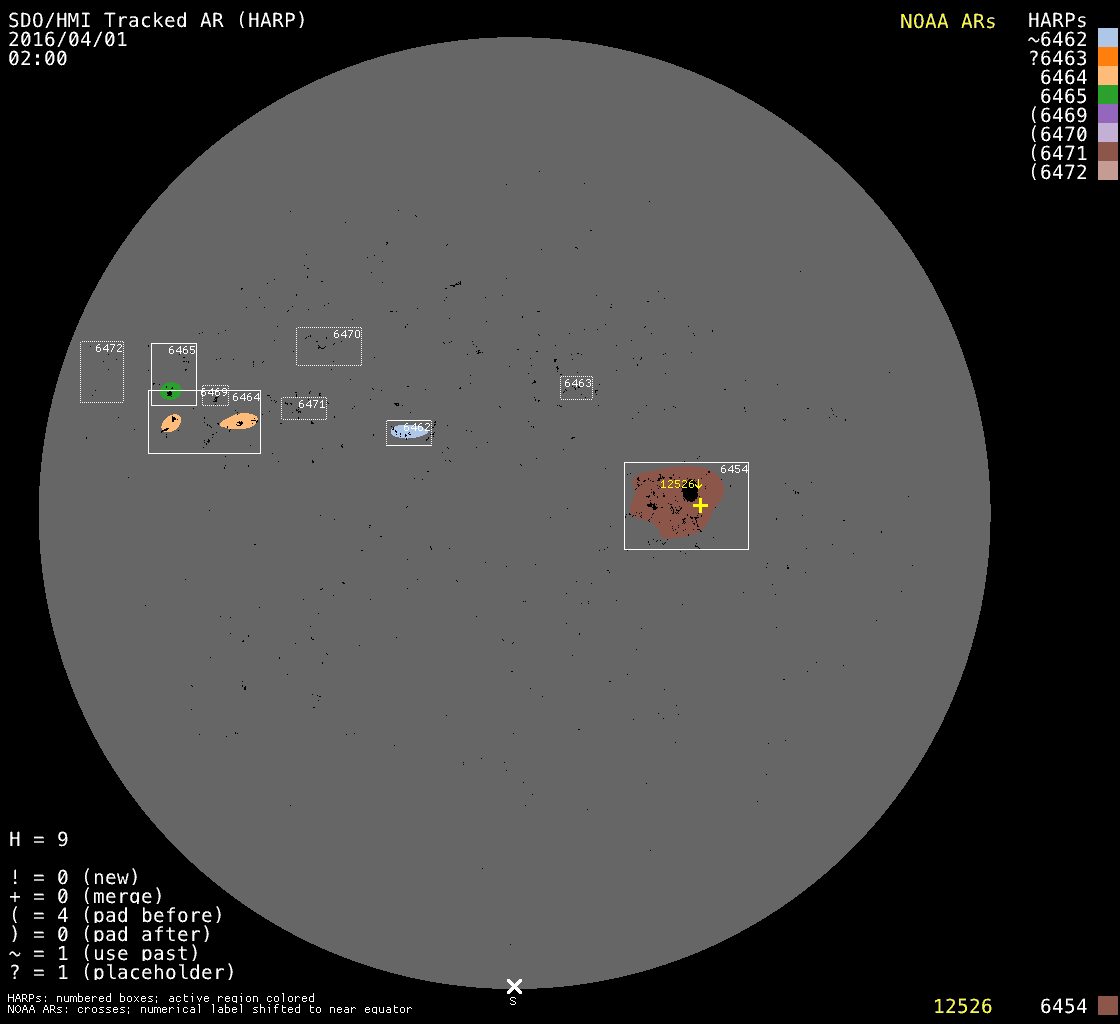Select the light blue region in HARP 6462

coord(409,431)
